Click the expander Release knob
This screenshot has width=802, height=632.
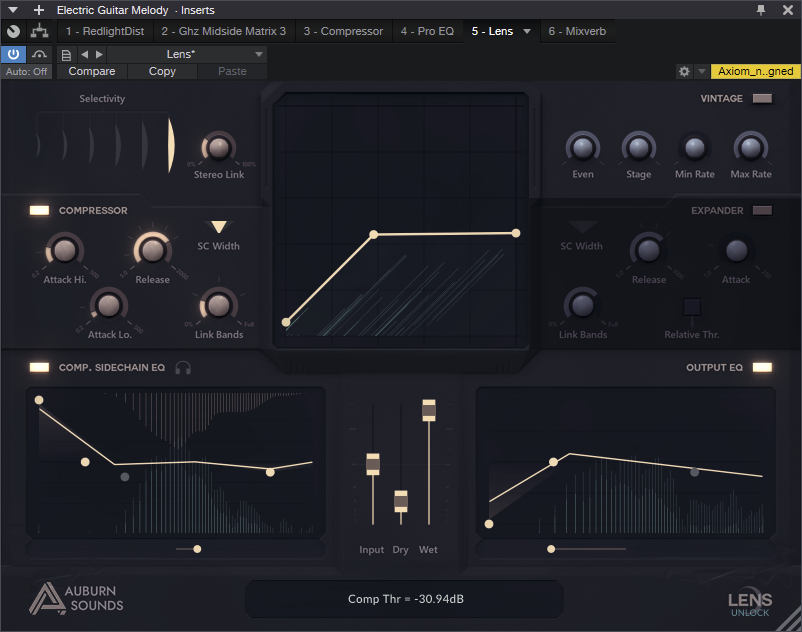click(649, 251)
